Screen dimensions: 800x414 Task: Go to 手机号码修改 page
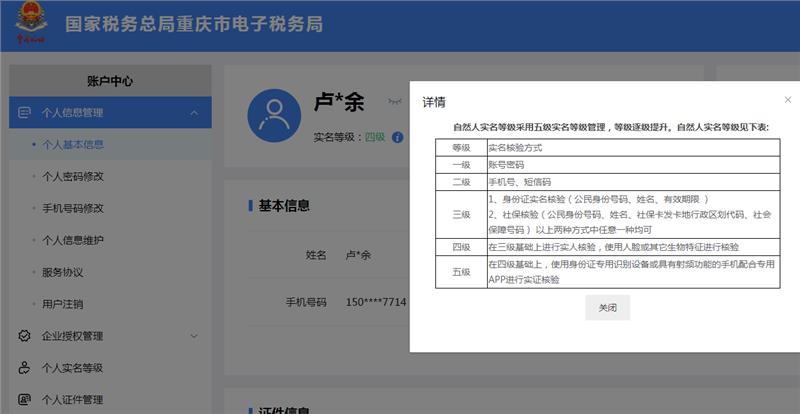tap(72, 208)
